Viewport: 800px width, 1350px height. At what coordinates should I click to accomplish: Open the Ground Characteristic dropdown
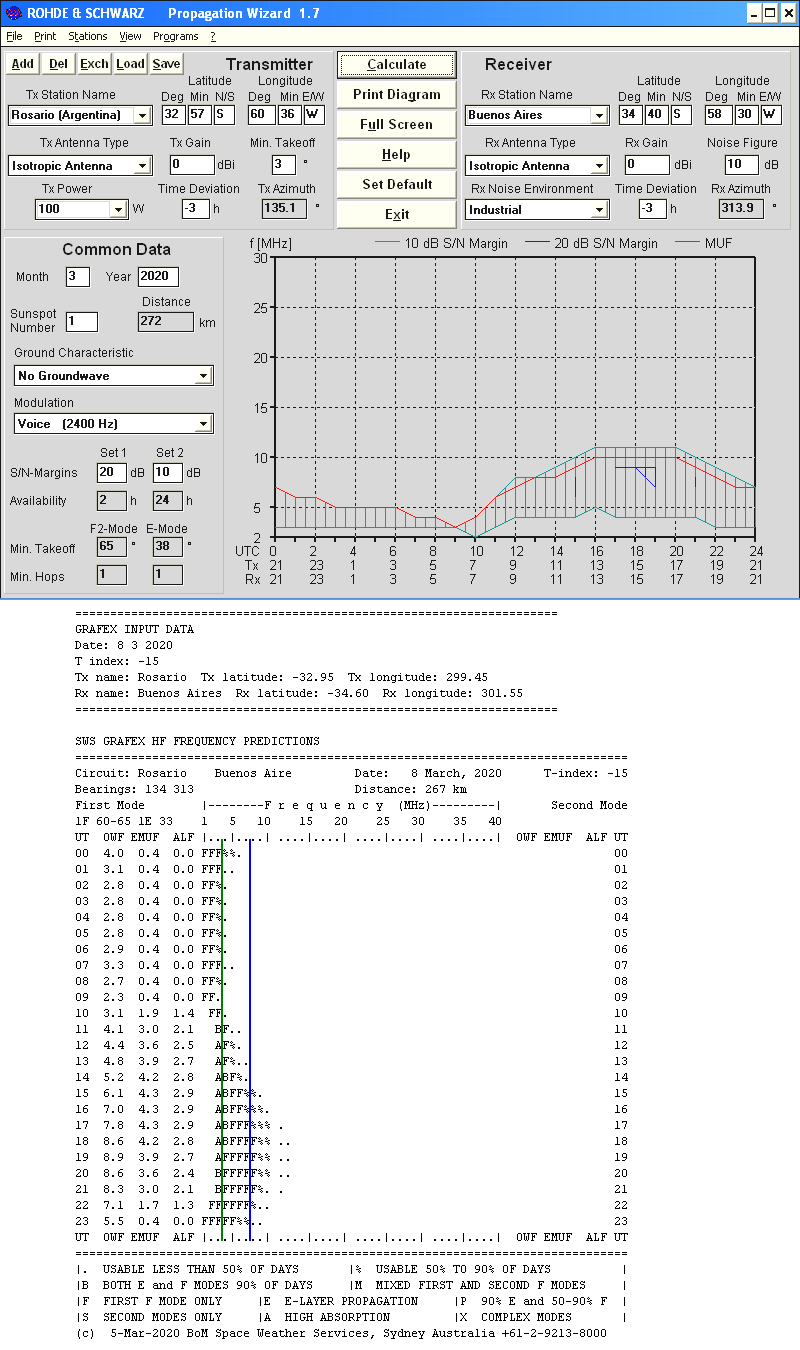pyautogui.click(x=203, y=376)
